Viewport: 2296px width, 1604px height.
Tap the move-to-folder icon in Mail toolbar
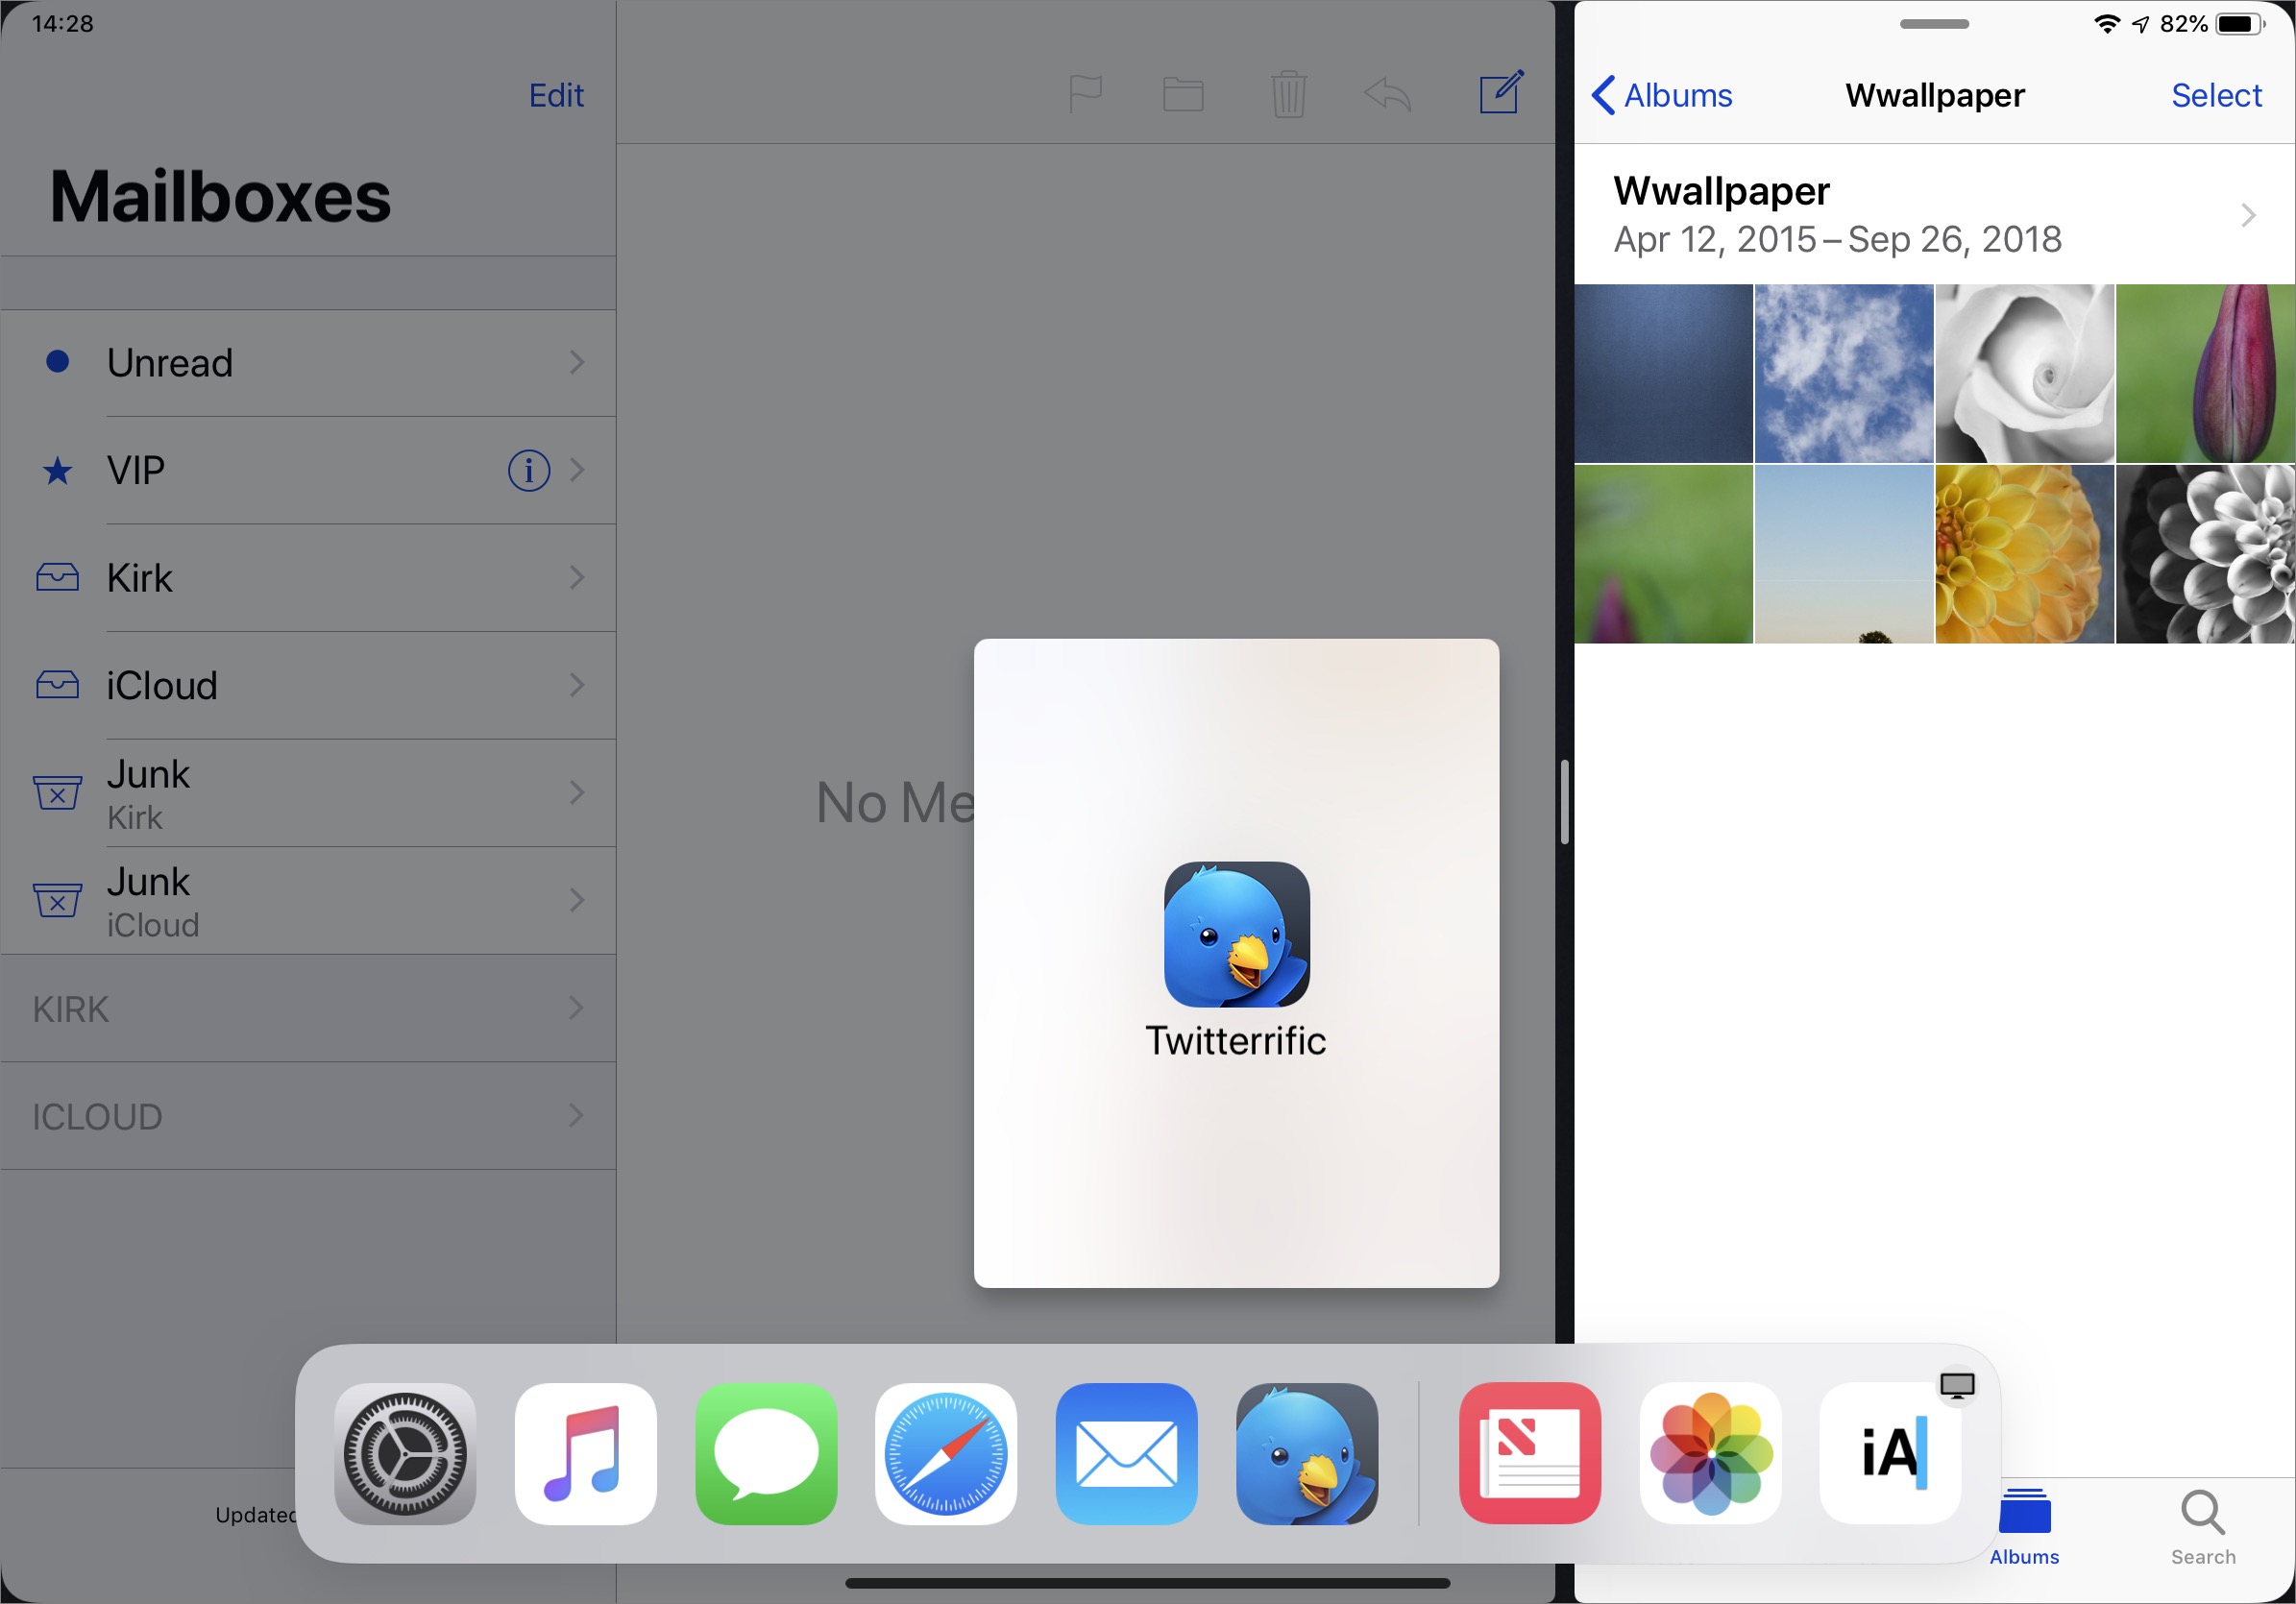coord(1183,95)
